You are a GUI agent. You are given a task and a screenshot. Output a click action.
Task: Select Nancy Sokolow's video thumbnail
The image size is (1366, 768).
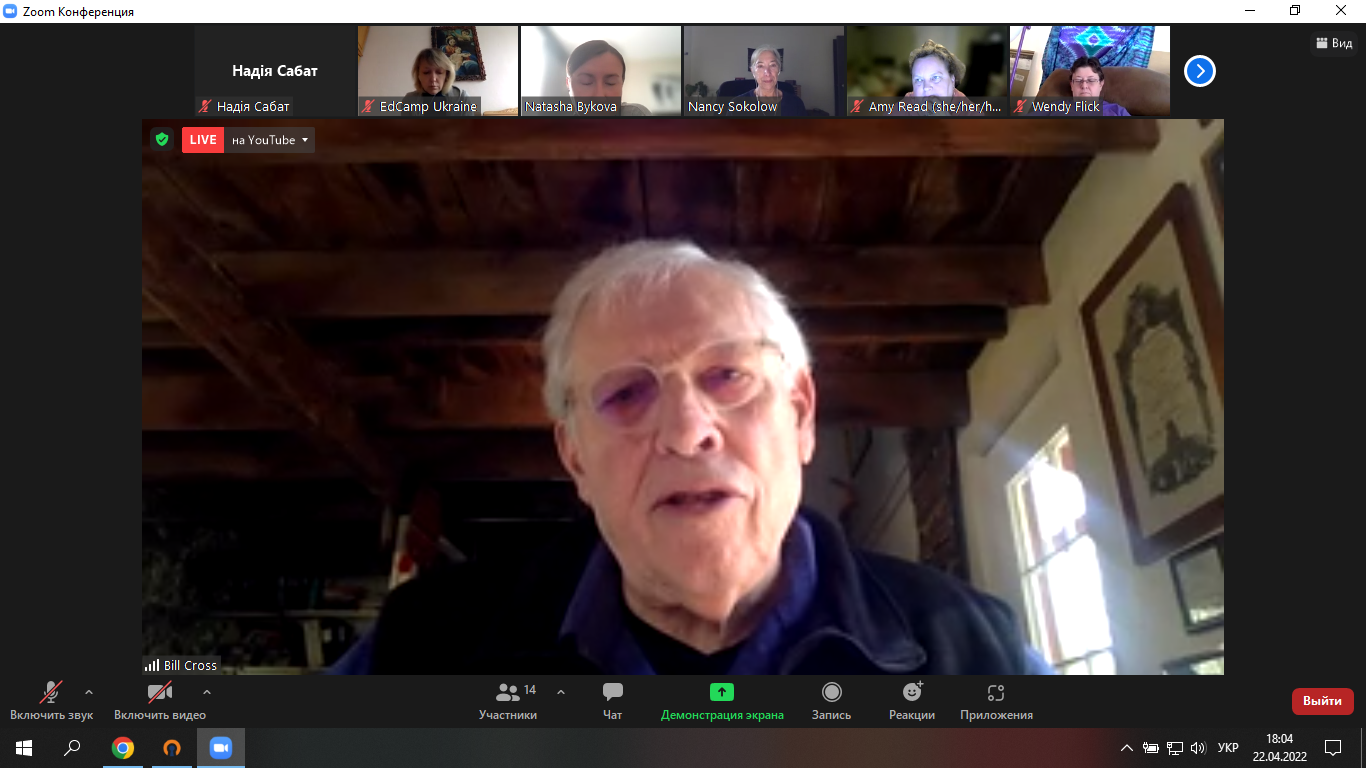[764, 71]
